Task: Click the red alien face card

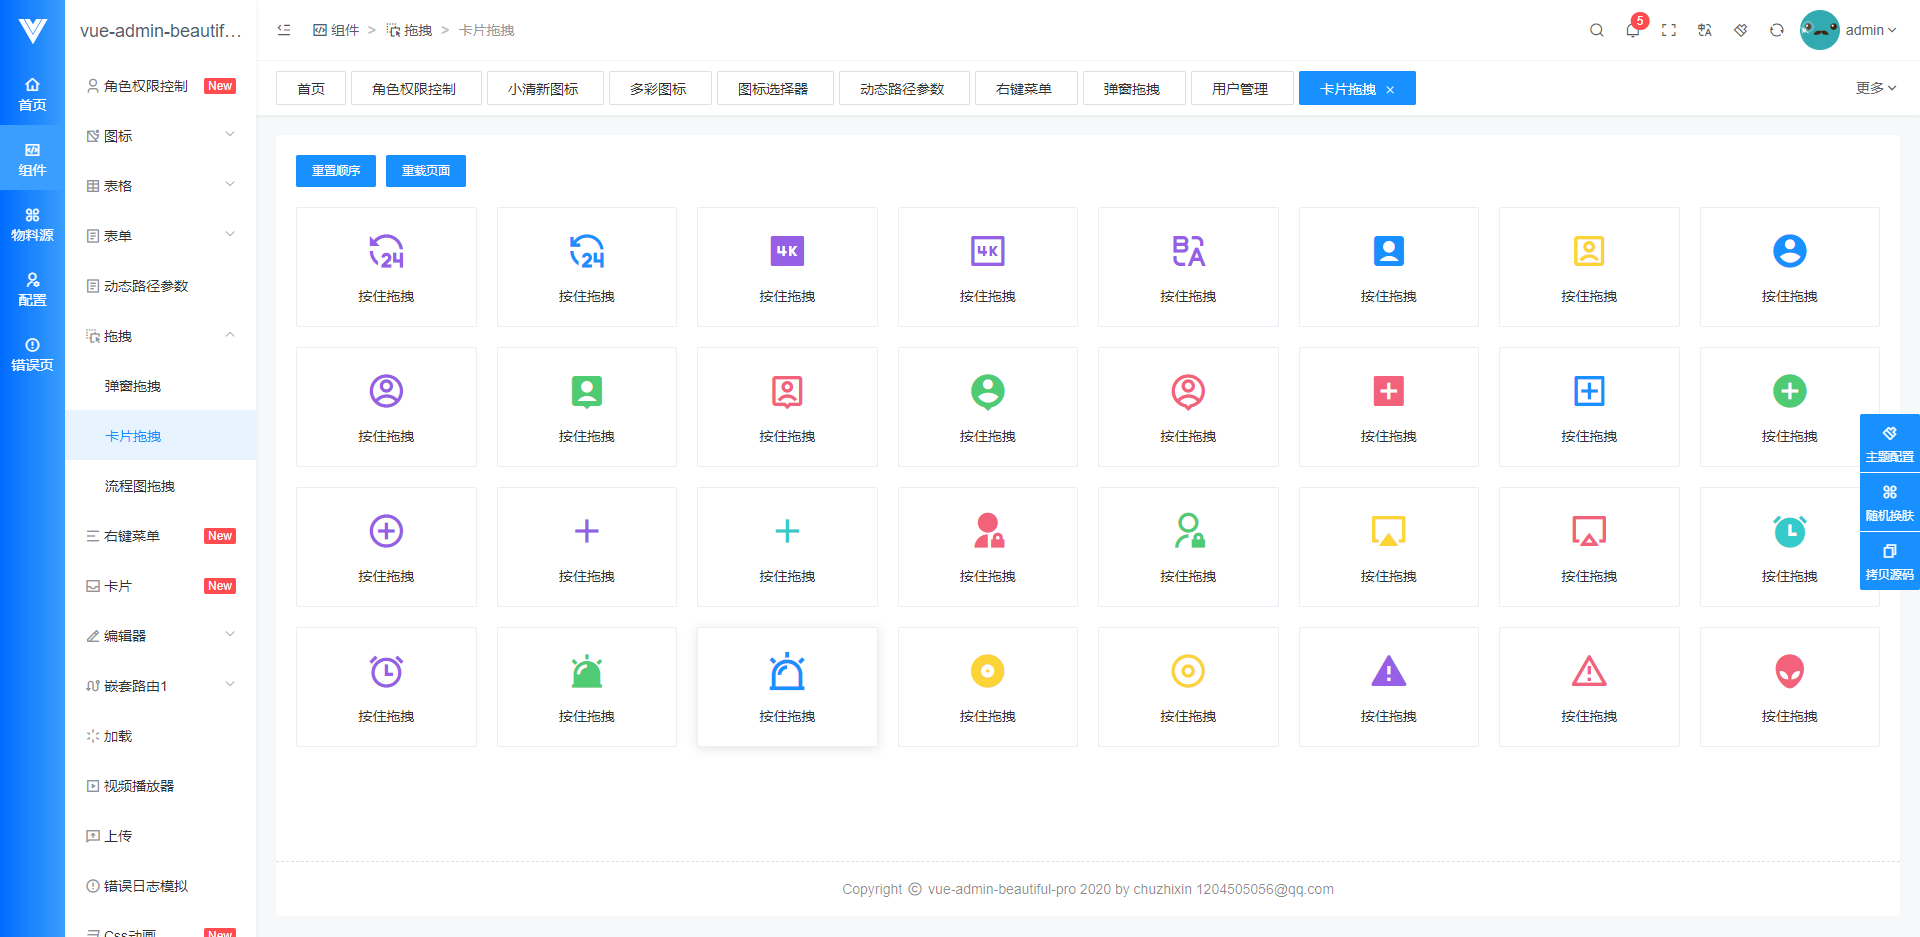Action: coord(1789,687)
